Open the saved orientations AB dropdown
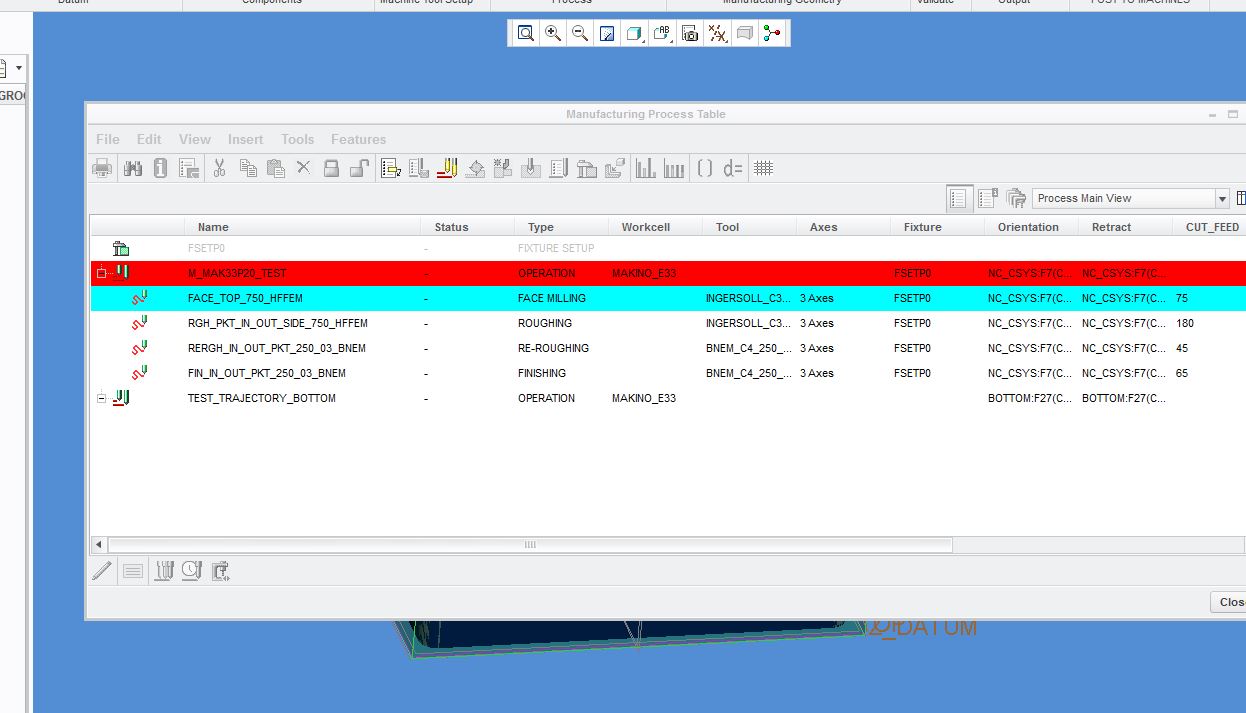The image size is (1246, 713). [x=662, y=34]
